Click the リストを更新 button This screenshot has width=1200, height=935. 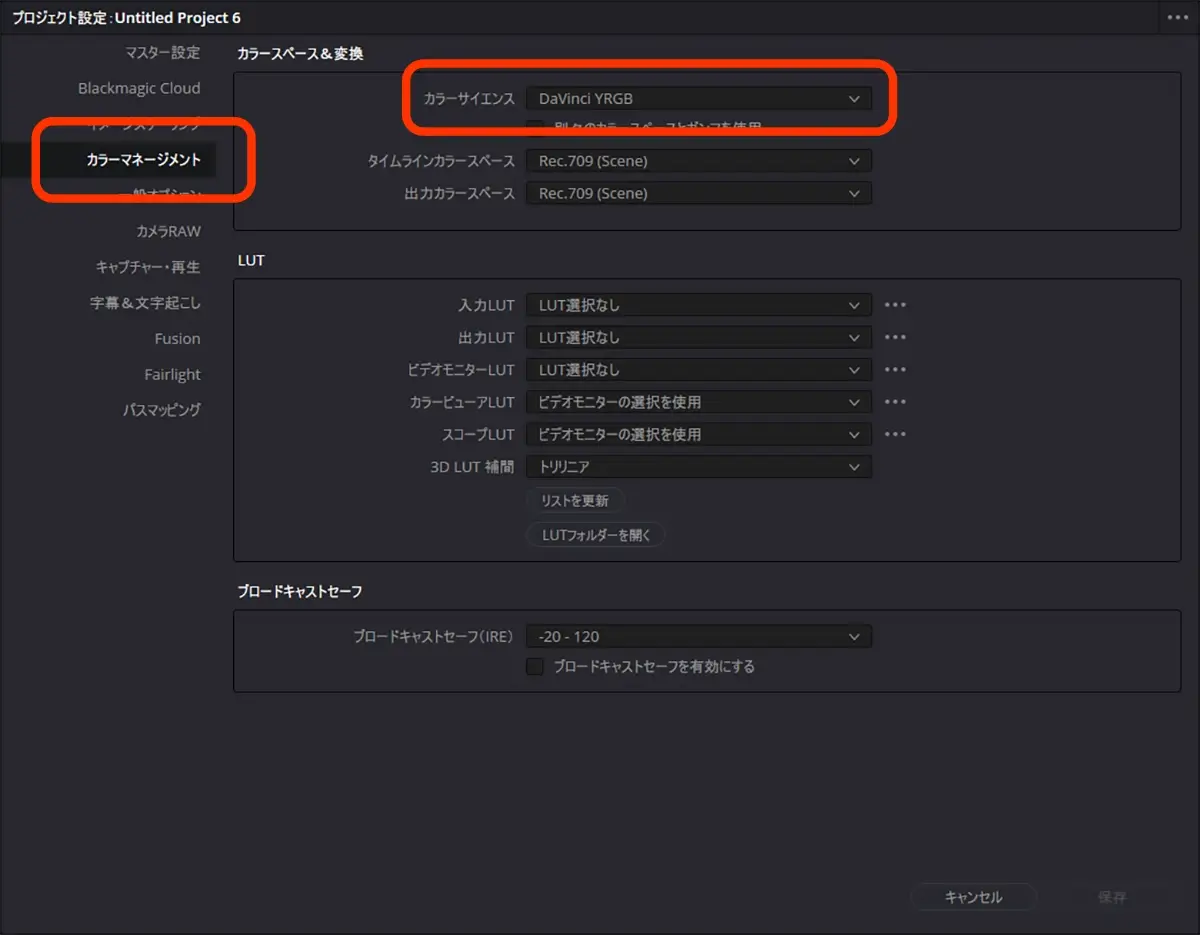point(575,500)
